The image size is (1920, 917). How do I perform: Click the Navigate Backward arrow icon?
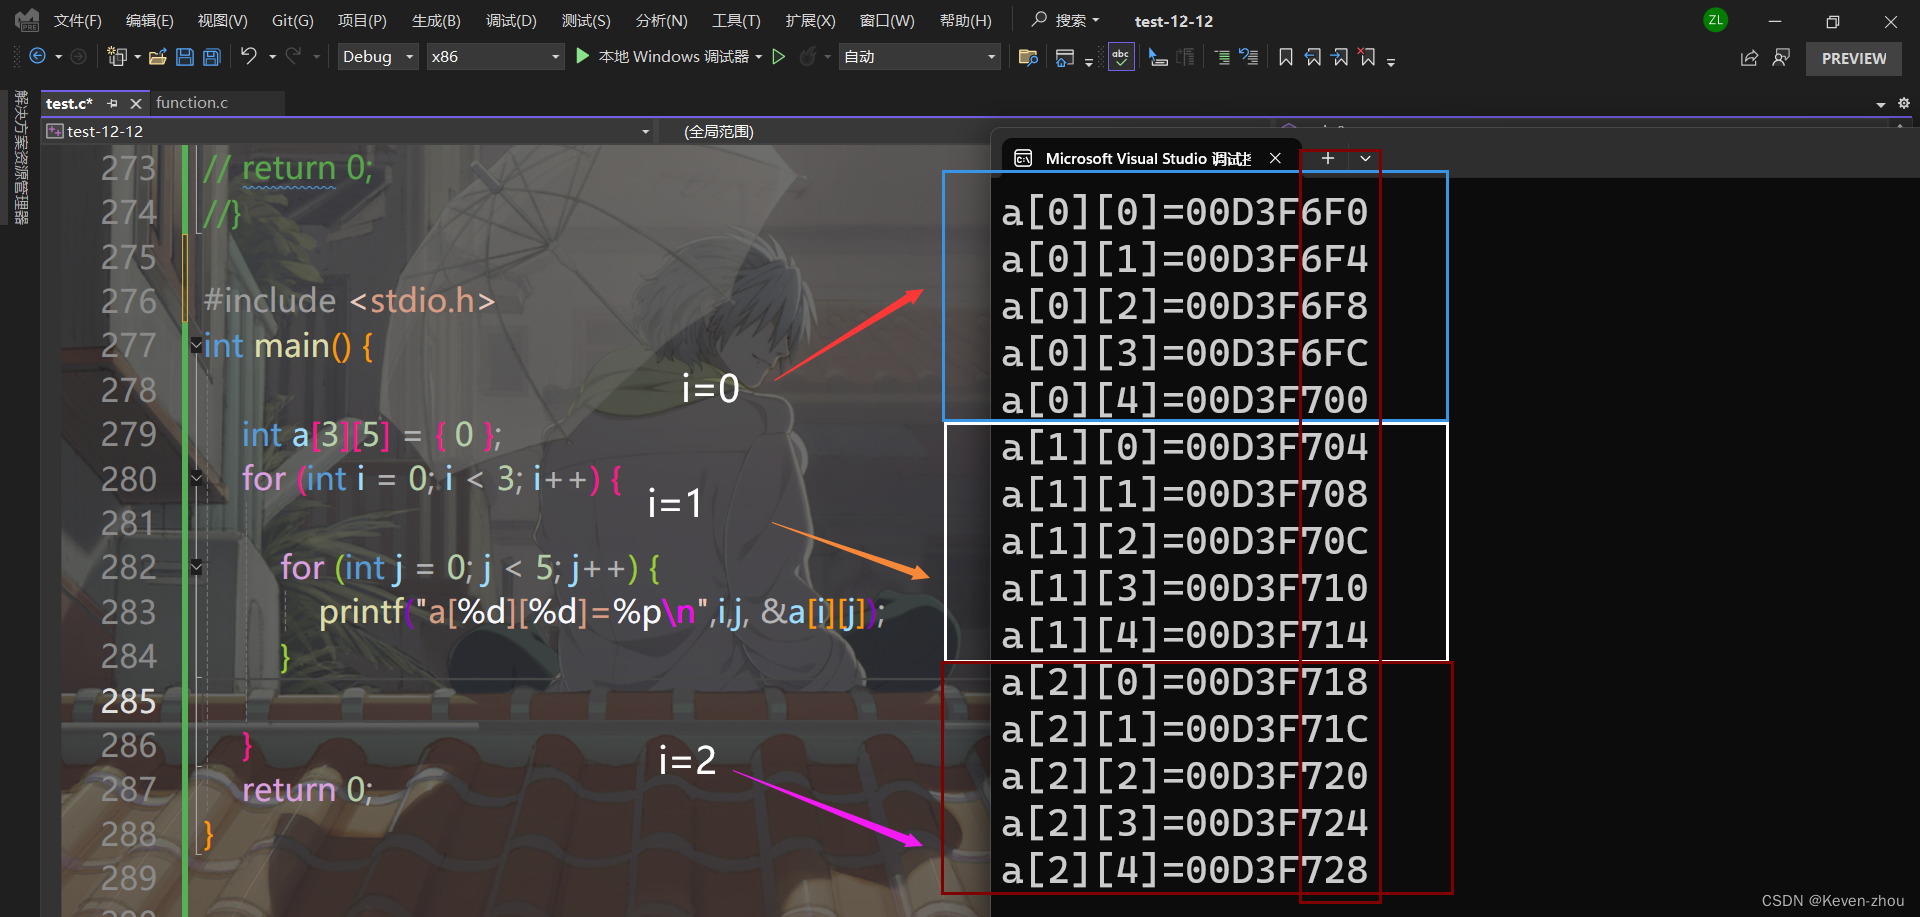pos(38,57)
